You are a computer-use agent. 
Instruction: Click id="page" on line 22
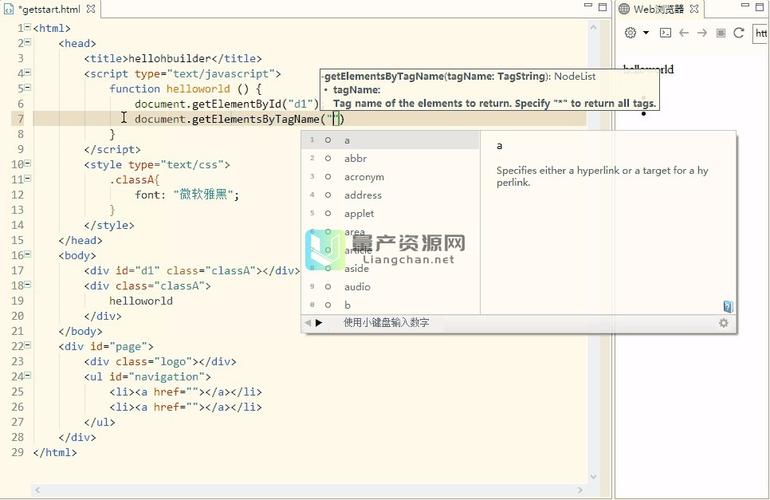click(x=118, y=346)
